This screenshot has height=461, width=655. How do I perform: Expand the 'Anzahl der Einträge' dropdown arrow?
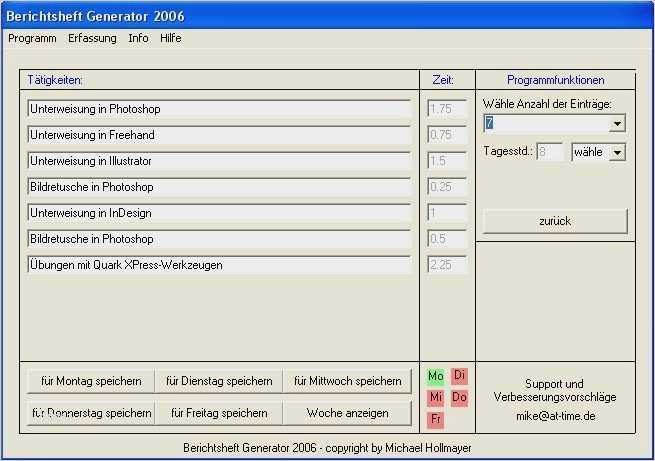[617, 124]
